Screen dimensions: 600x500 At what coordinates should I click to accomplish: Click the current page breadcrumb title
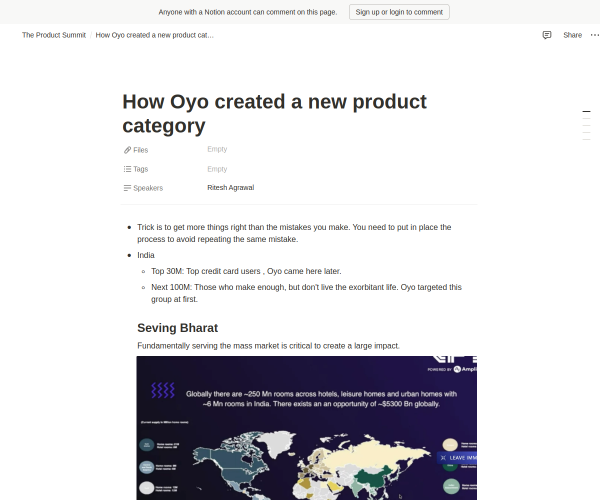[155, 35]
